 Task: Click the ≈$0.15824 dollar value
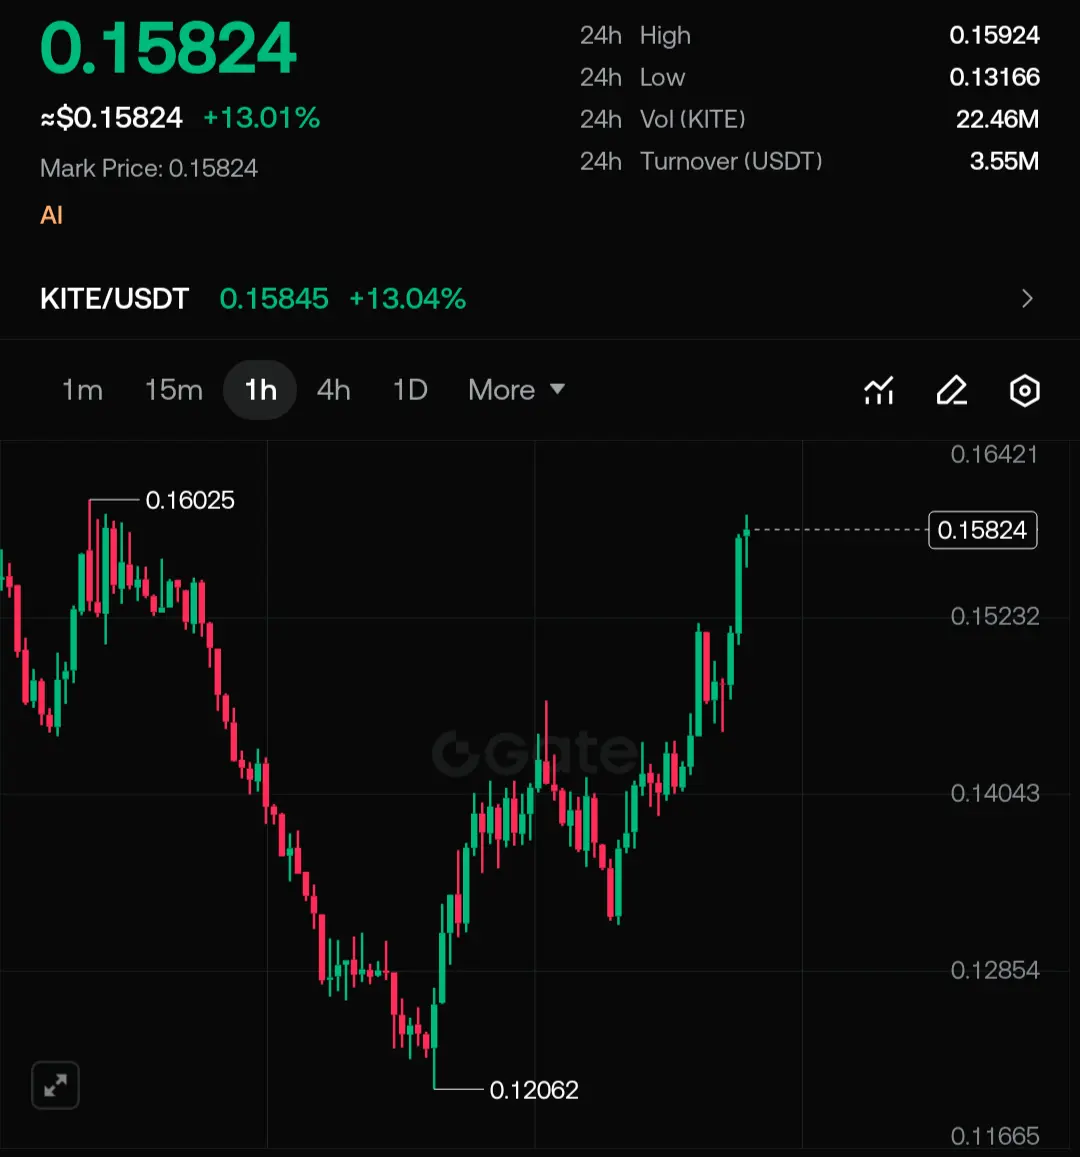(111, 117)
